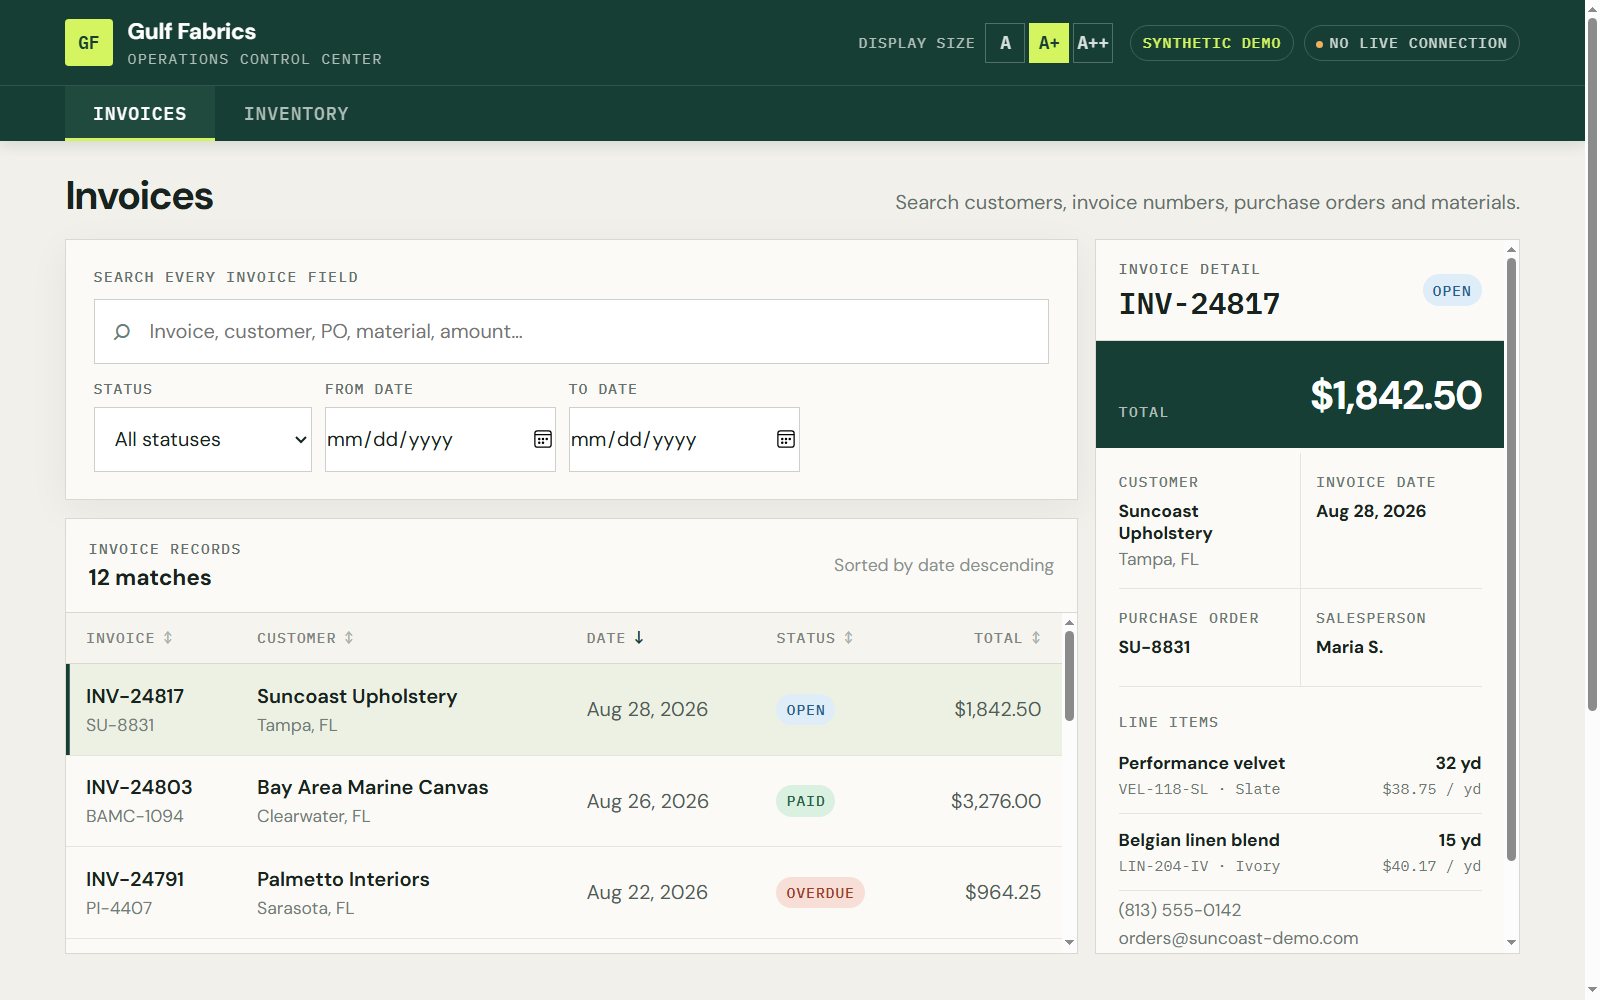The image size is (1600, 1000).
Task: Click the (813) 555-0142 phone number
Action: (1180, 910)
